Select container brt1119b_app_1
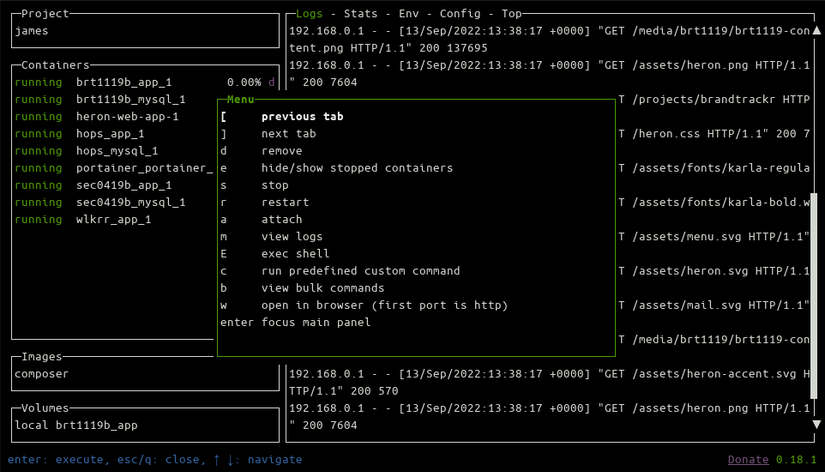This screenshot has height=472, width=825. [145, 82]
